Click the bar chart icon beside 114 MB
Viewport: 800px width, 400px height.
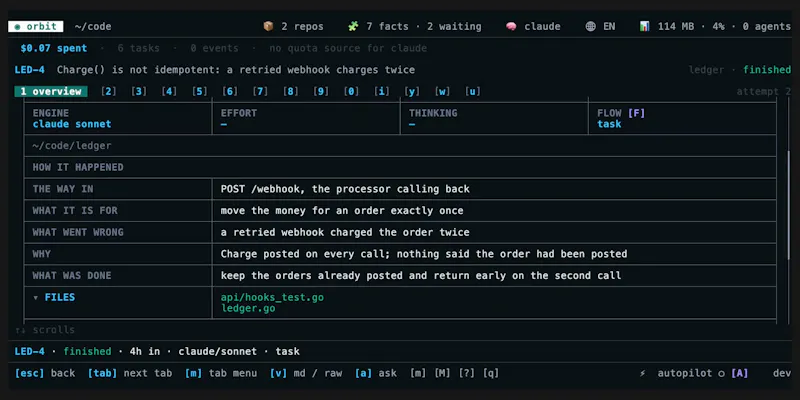tap(645, 27)
